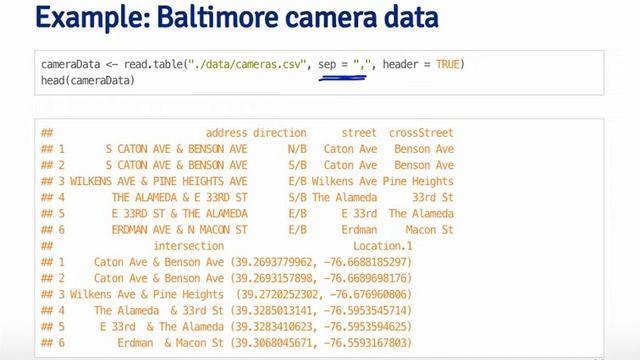Click coordinates '(39.2693779962, -76.6688185297)'

321,262
